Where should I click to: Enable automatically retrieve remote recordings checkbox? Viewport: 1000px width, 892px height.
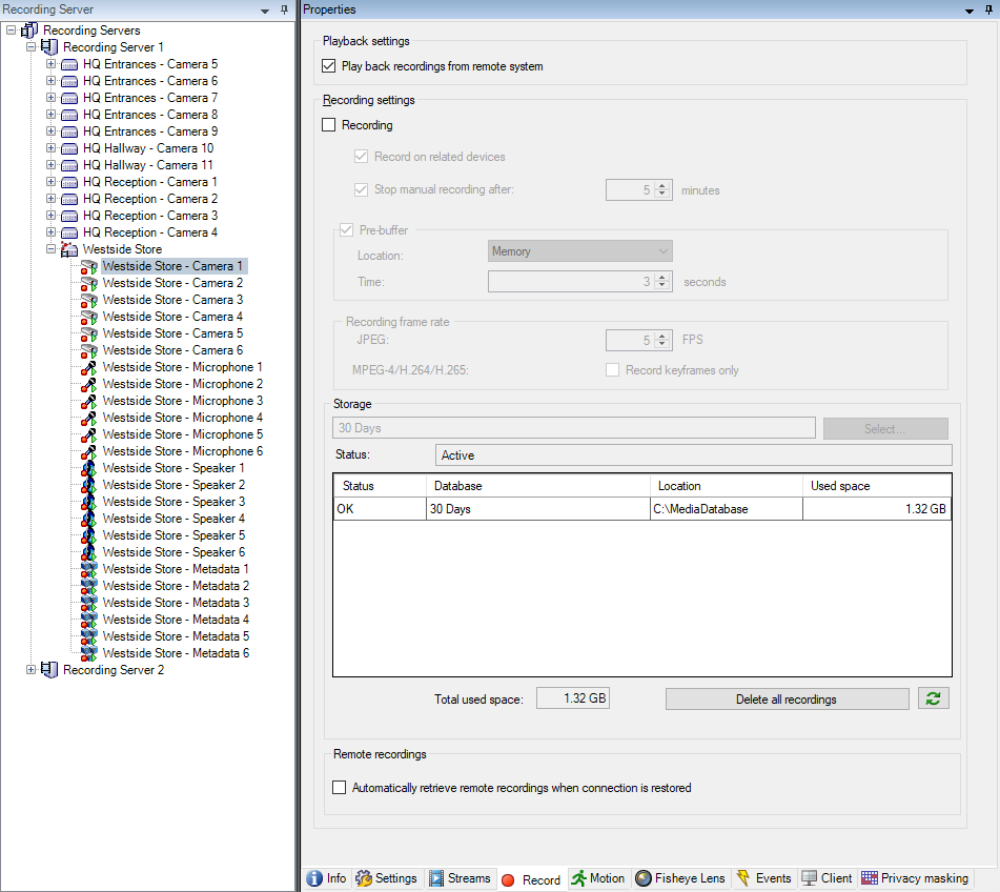tap(339, 788)
